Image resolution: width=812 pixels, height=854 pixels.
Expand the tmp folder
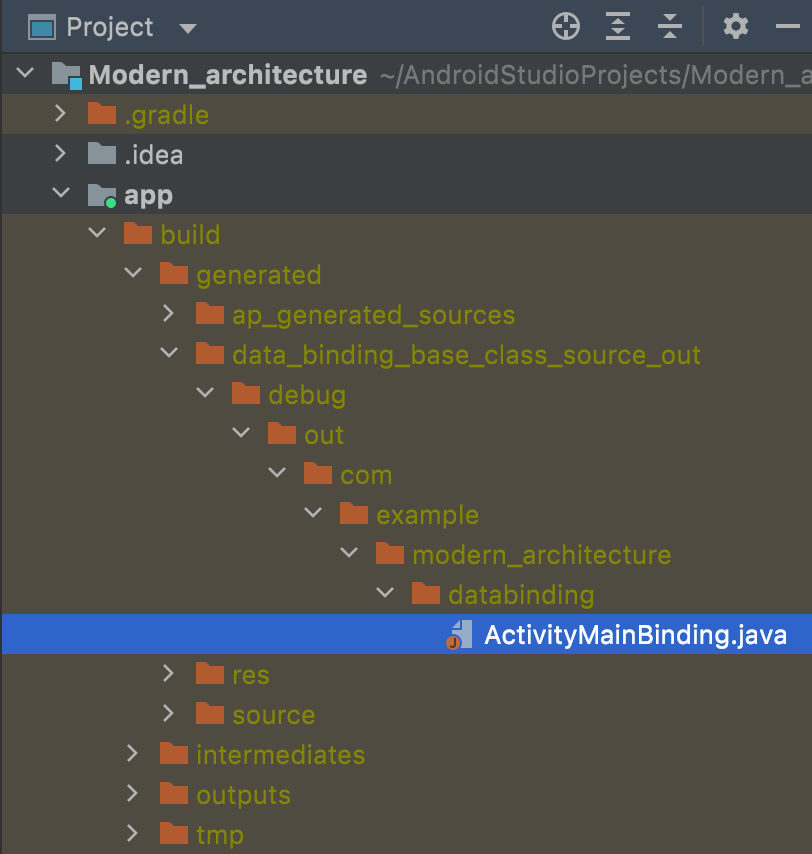pos(132,833)
